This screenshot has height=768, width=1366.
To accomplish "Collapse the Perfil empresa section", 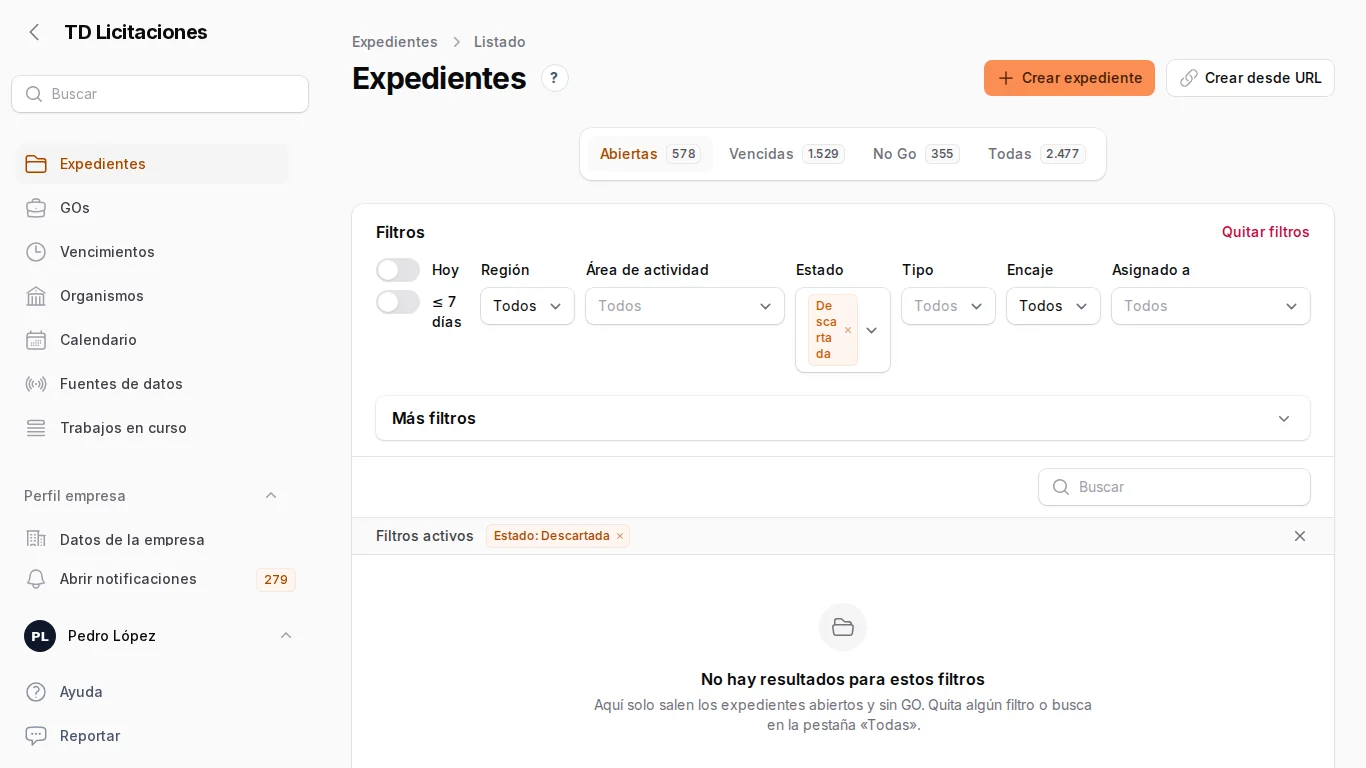I will coord(271,496).
